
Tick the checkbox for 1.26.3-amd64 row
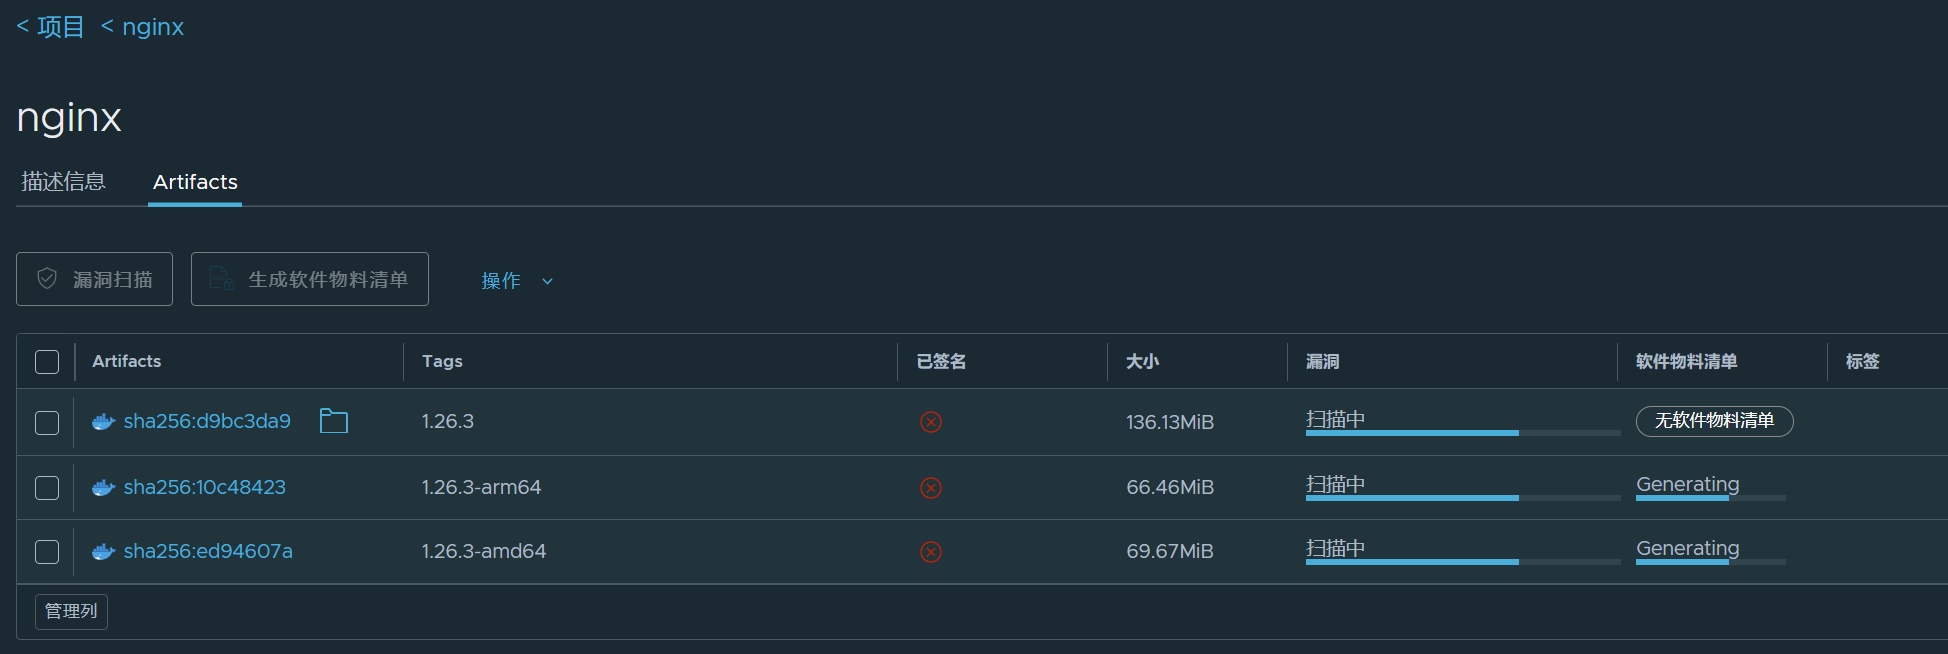[x=47, y=552]
